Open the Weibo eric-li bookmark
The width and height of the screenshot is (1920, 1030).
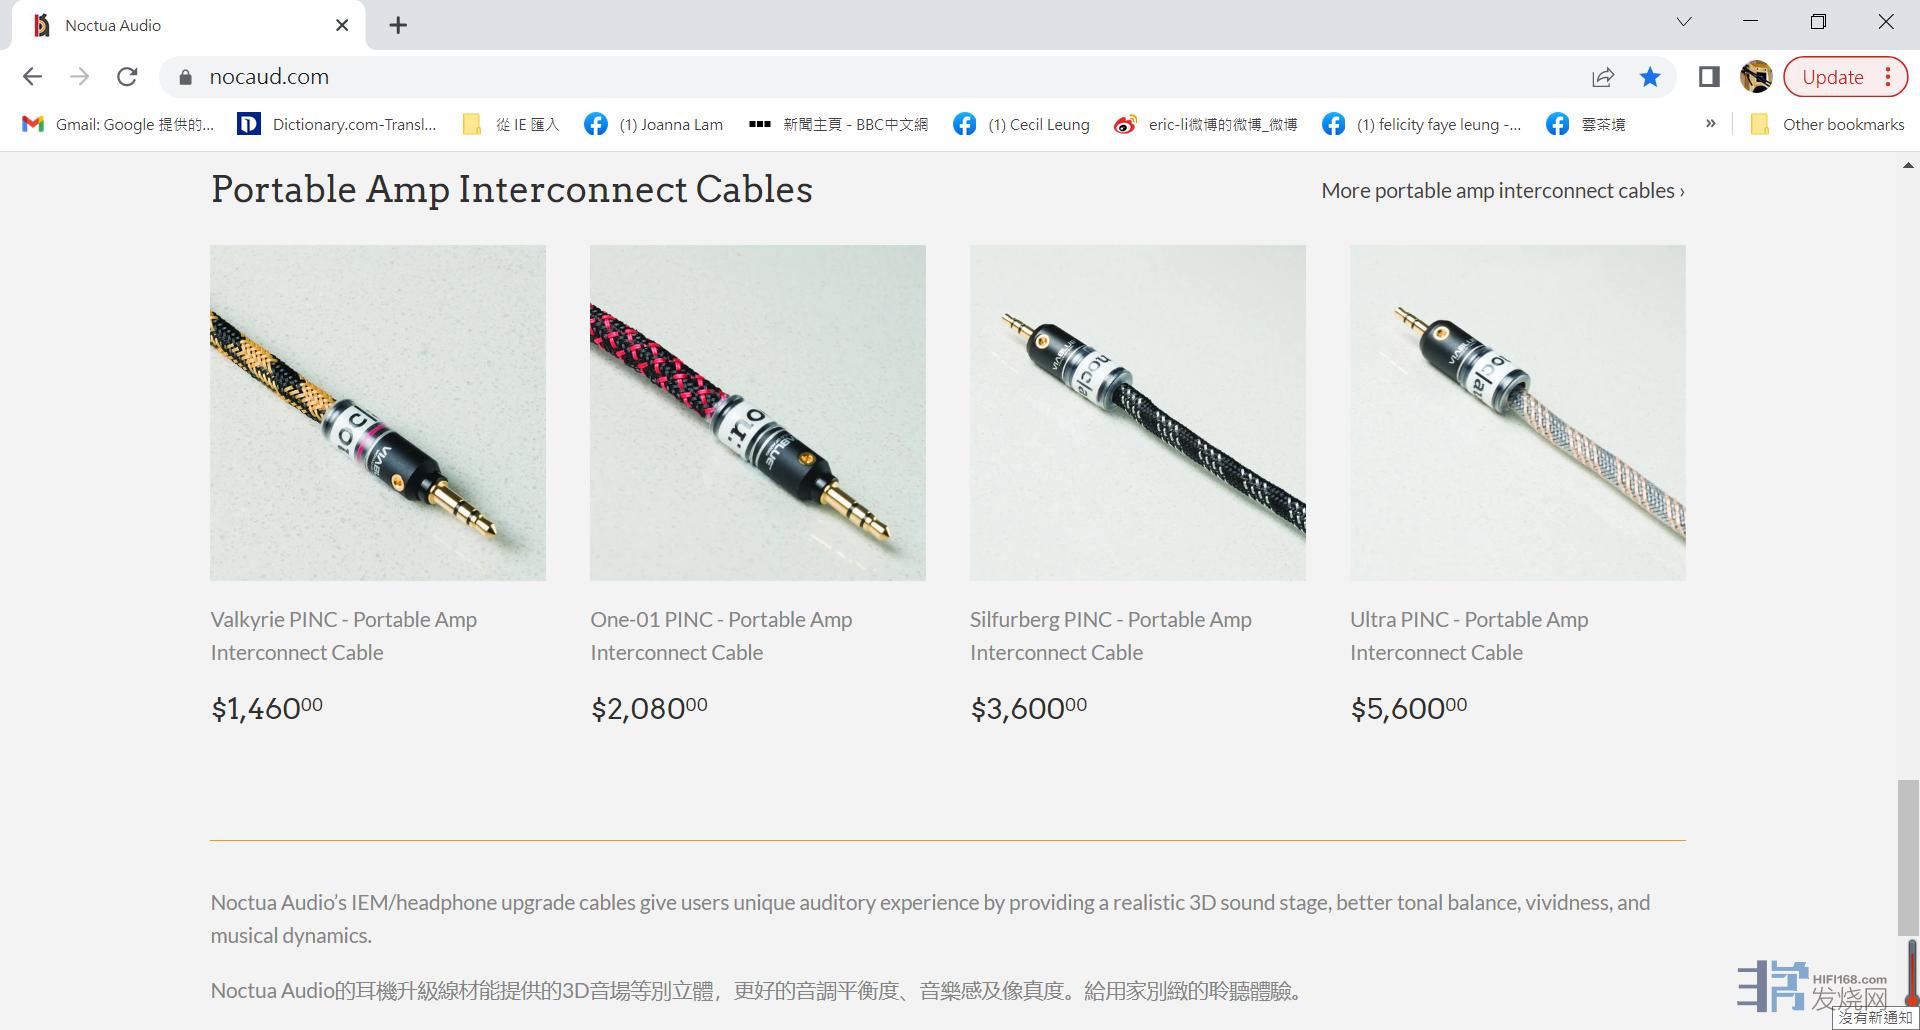(x=1206, y=124)
